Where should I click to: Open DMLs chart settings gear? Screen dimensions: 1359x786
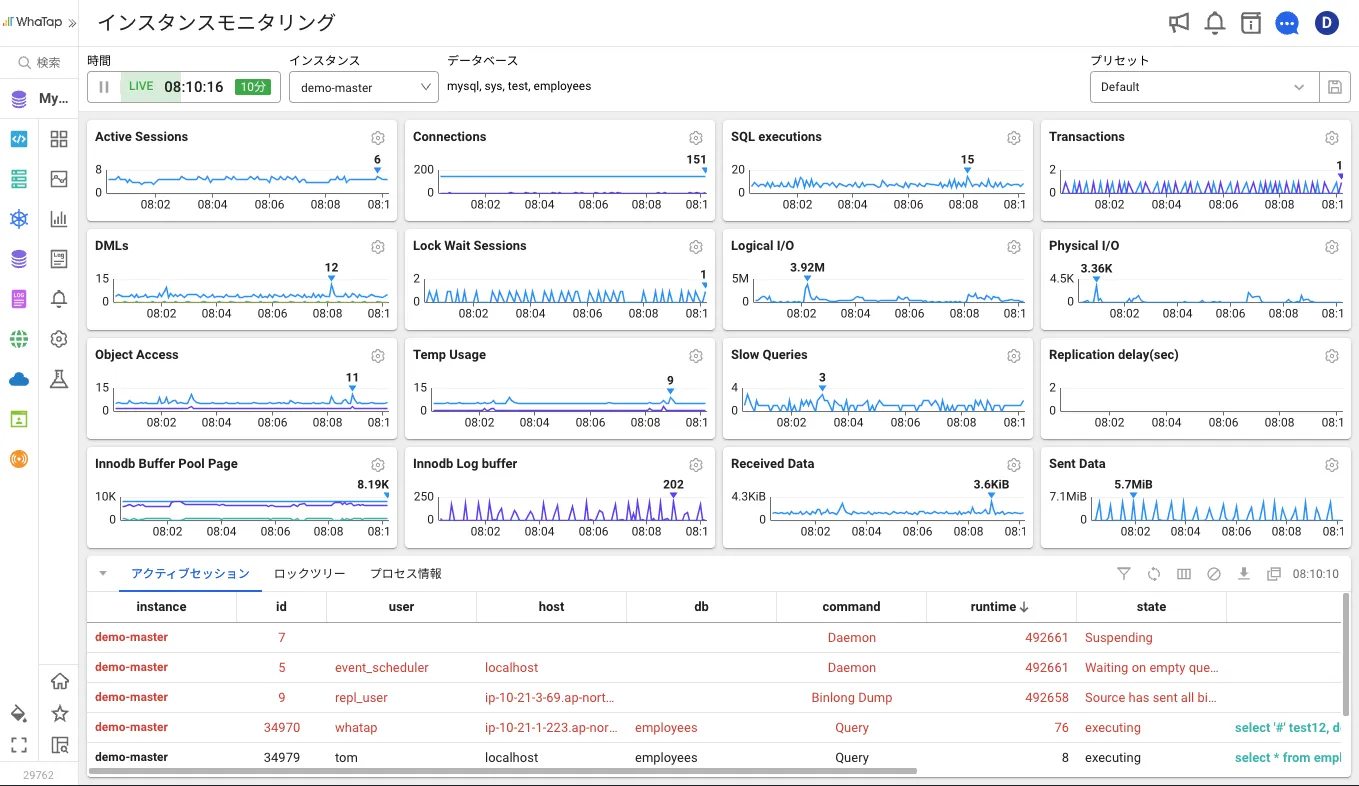[x=378, y=247]
